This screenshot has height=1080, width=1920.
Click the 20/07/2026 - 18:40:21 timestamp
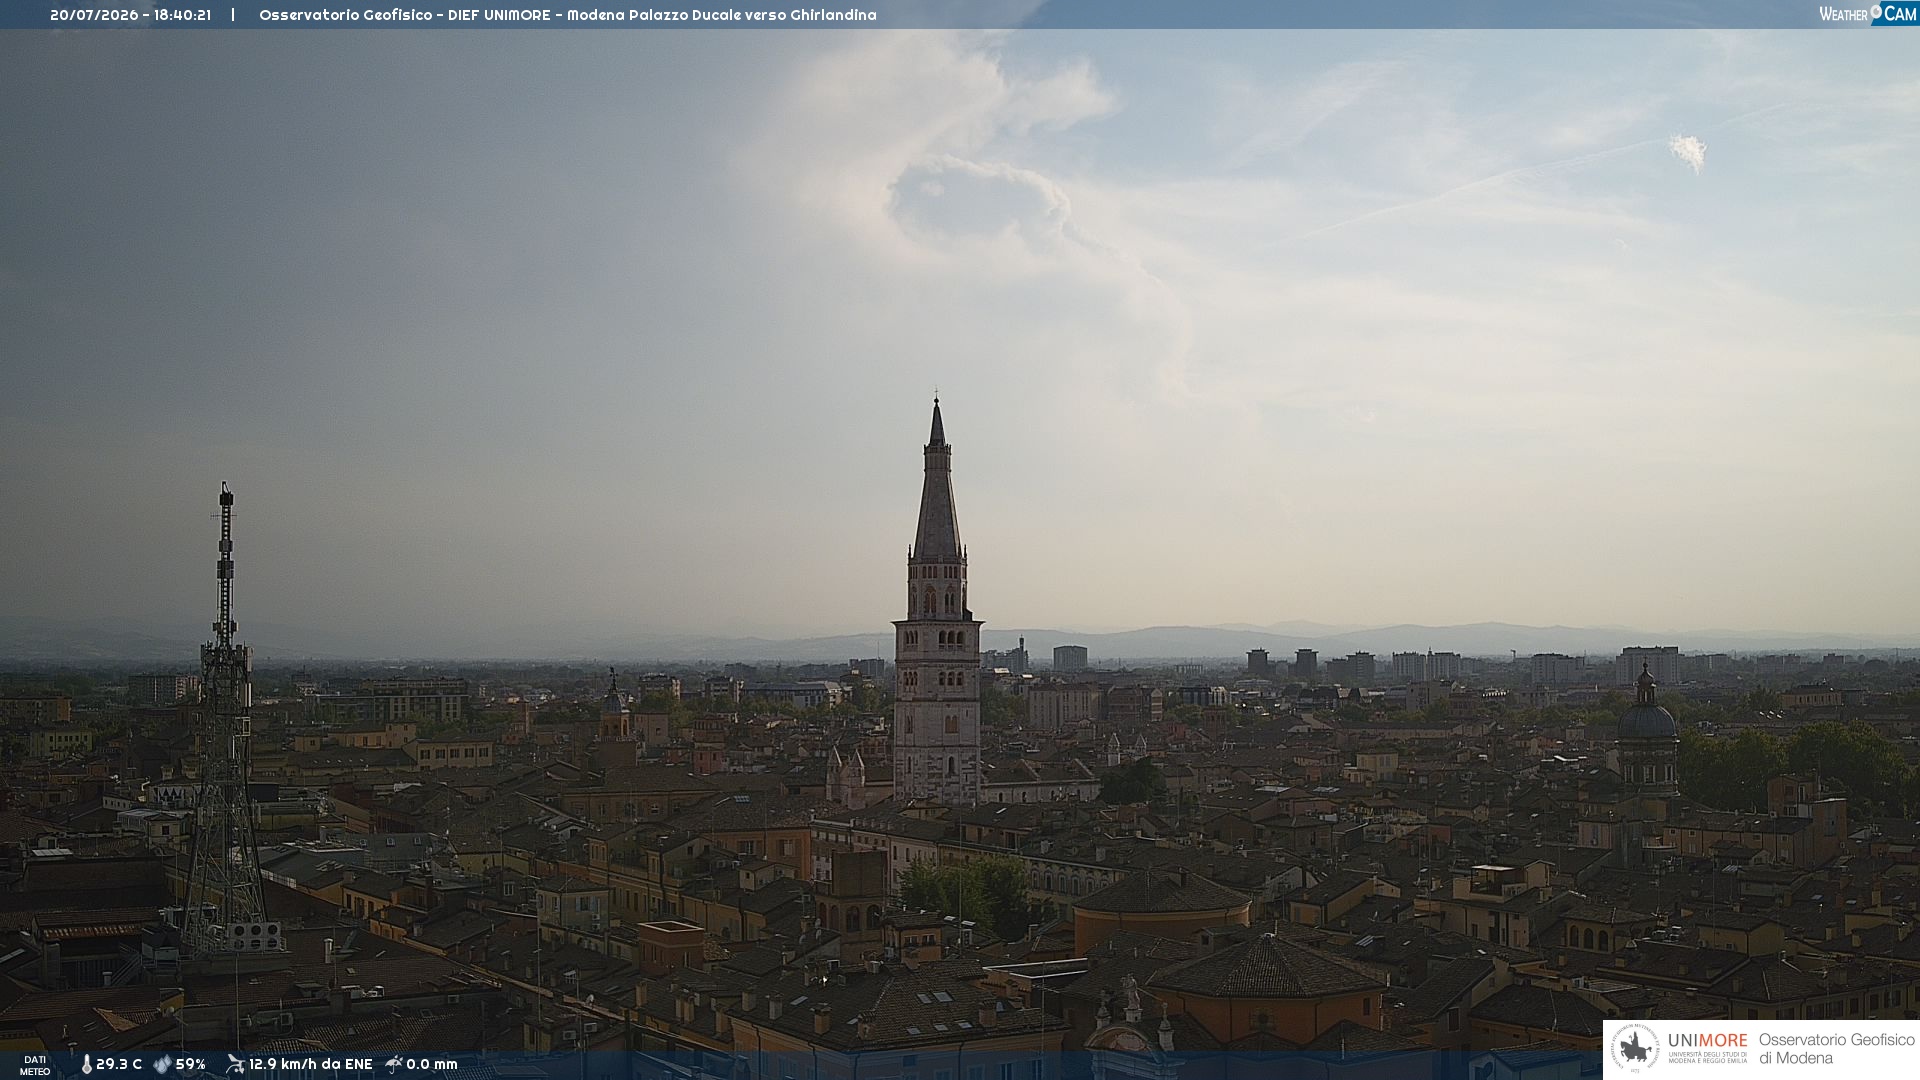pos(130,15)
